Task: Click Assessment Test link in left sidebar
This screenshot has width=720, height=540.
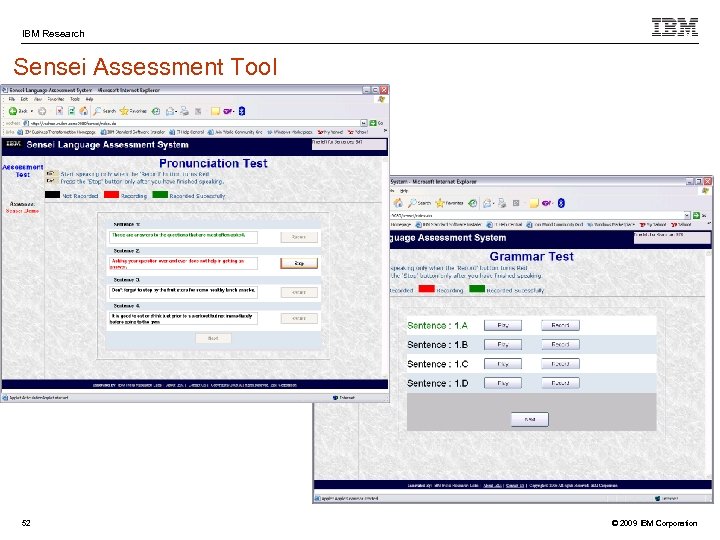Action: [23, 171]
